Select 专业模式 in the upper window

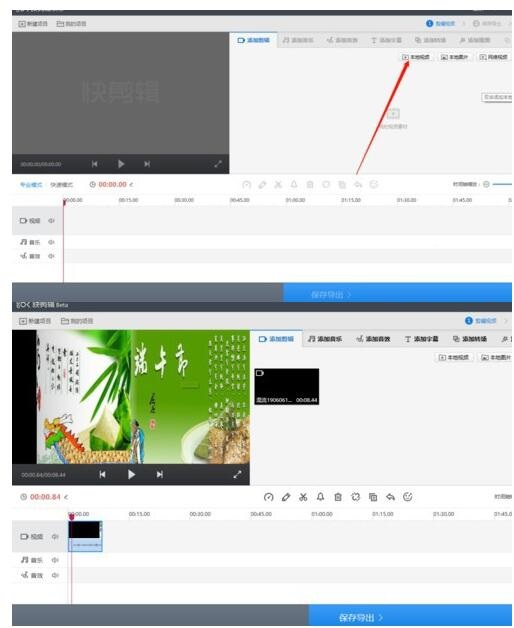click(31, 185)
